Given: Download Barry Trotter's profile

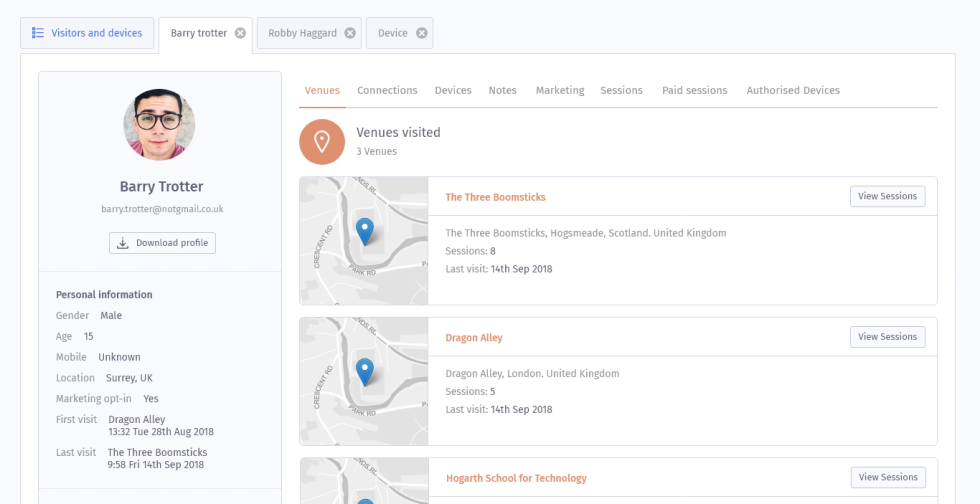Looking at the screenshot, I should pos(162,243).
